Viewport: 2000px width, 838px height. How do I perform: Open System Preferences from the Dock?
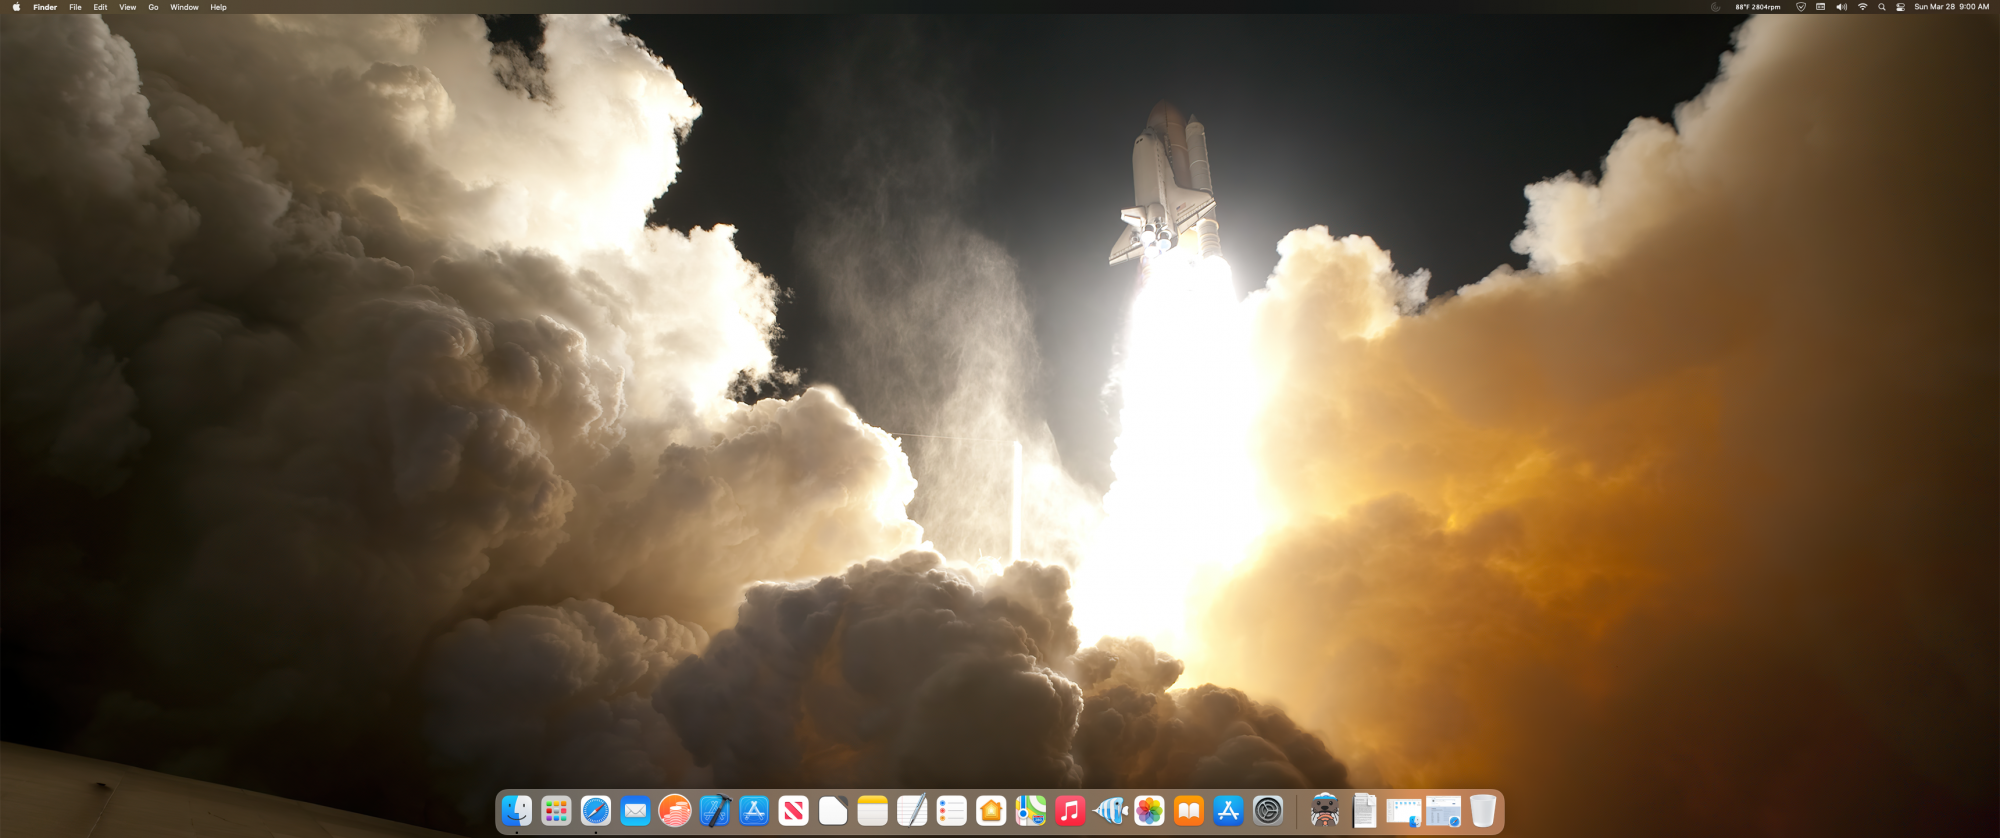[x=1268, y=811]
